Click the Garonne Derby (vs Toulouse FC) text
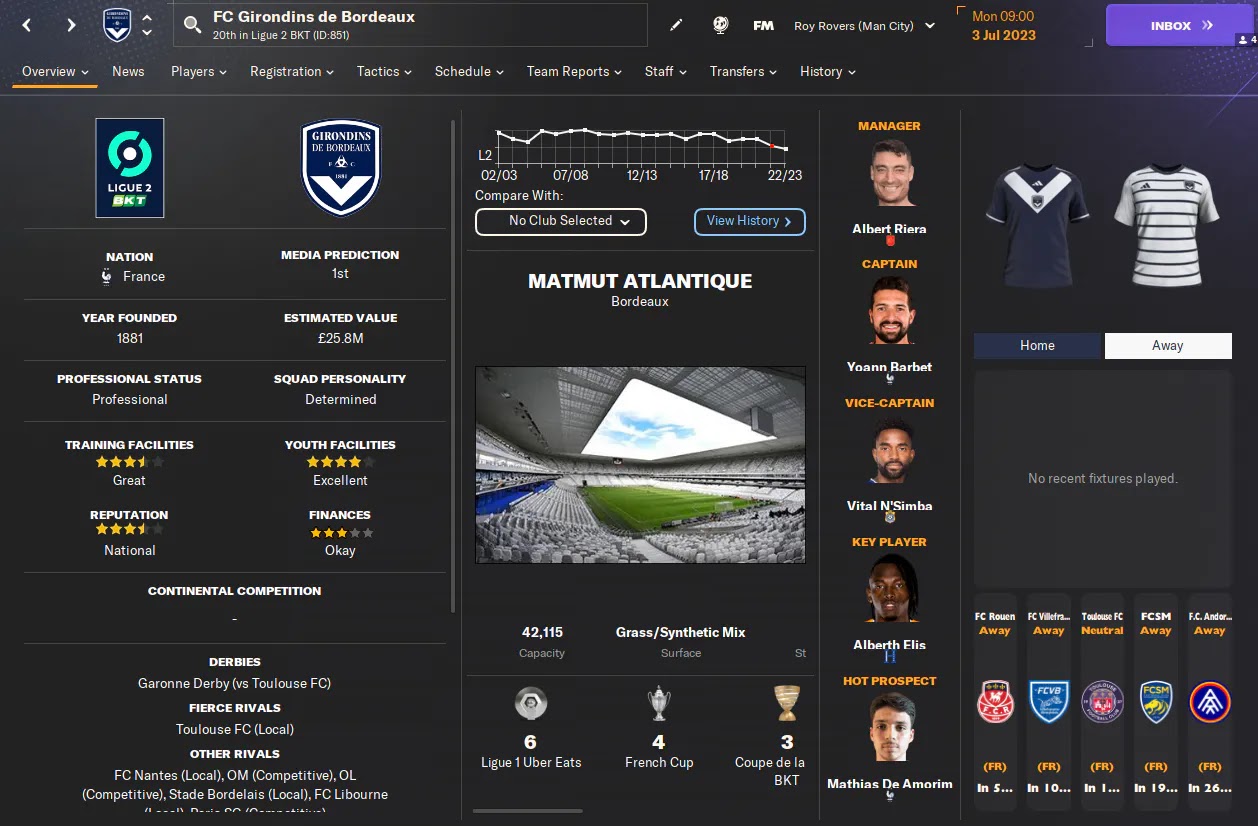1258x826 pixels. click(234, 684)
